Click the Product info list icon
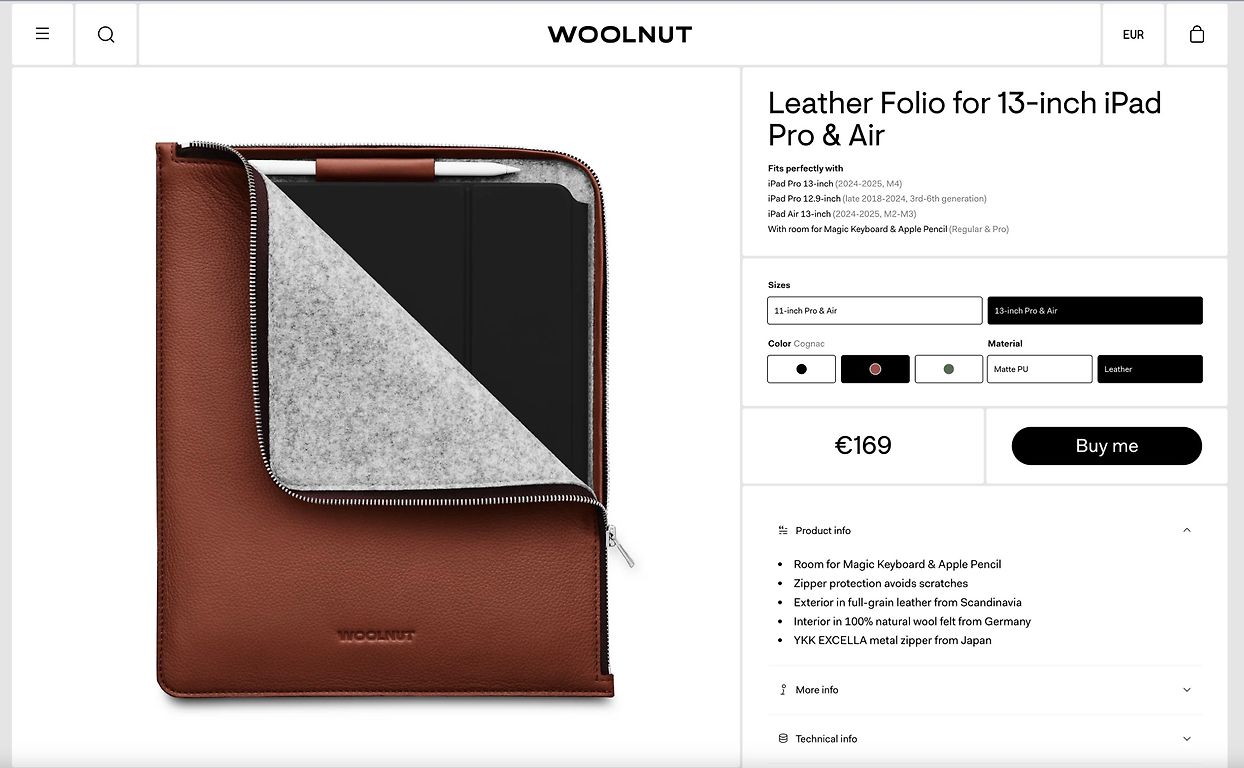 click(x=783, y=530)
